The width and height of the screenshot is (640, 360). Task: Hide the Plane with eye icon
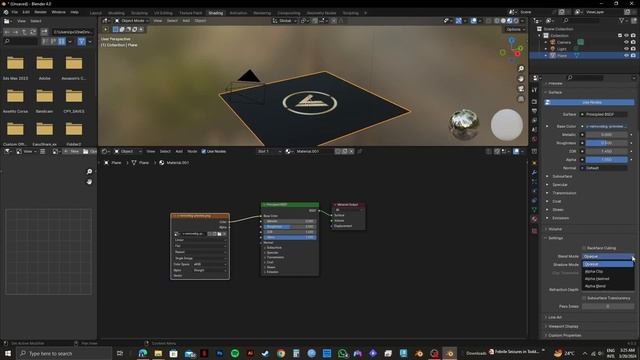pos(626,55)
